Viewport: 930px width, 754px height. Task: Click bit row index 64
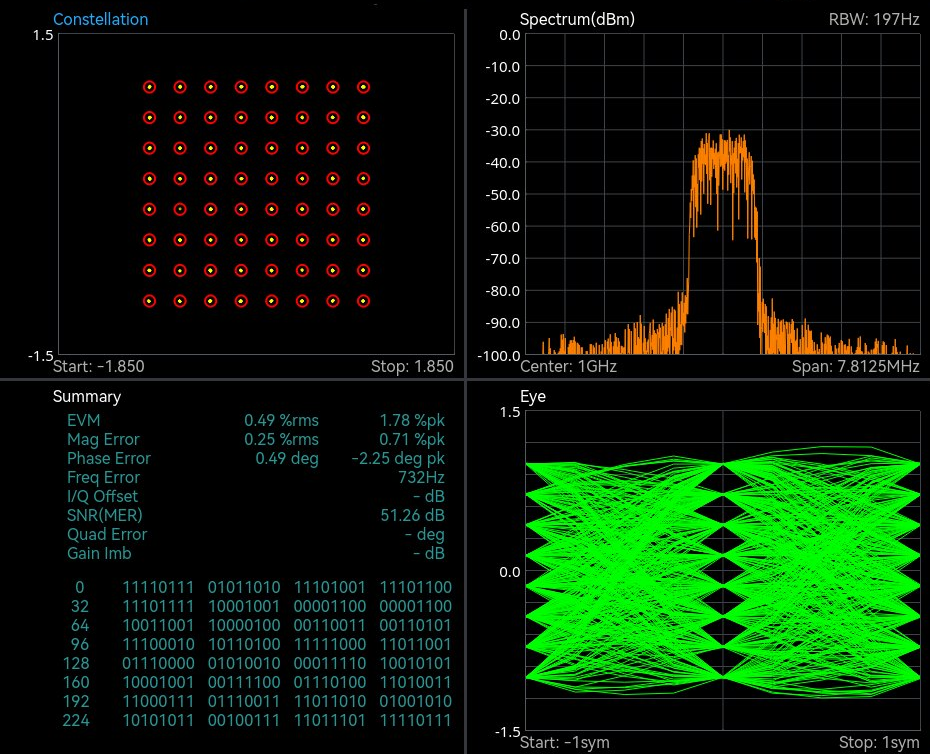(79, 625)
